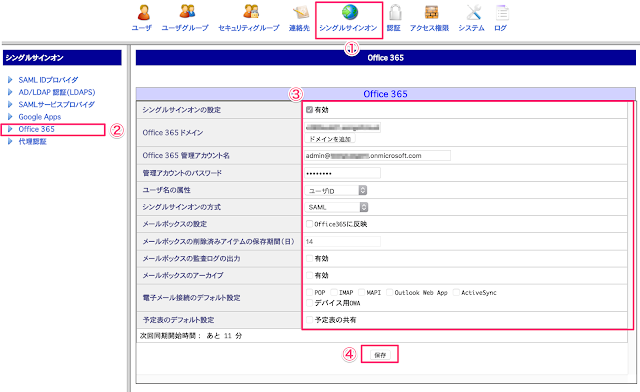Focus Office 365 管理アカウント名 field

[x=378, y=156]
